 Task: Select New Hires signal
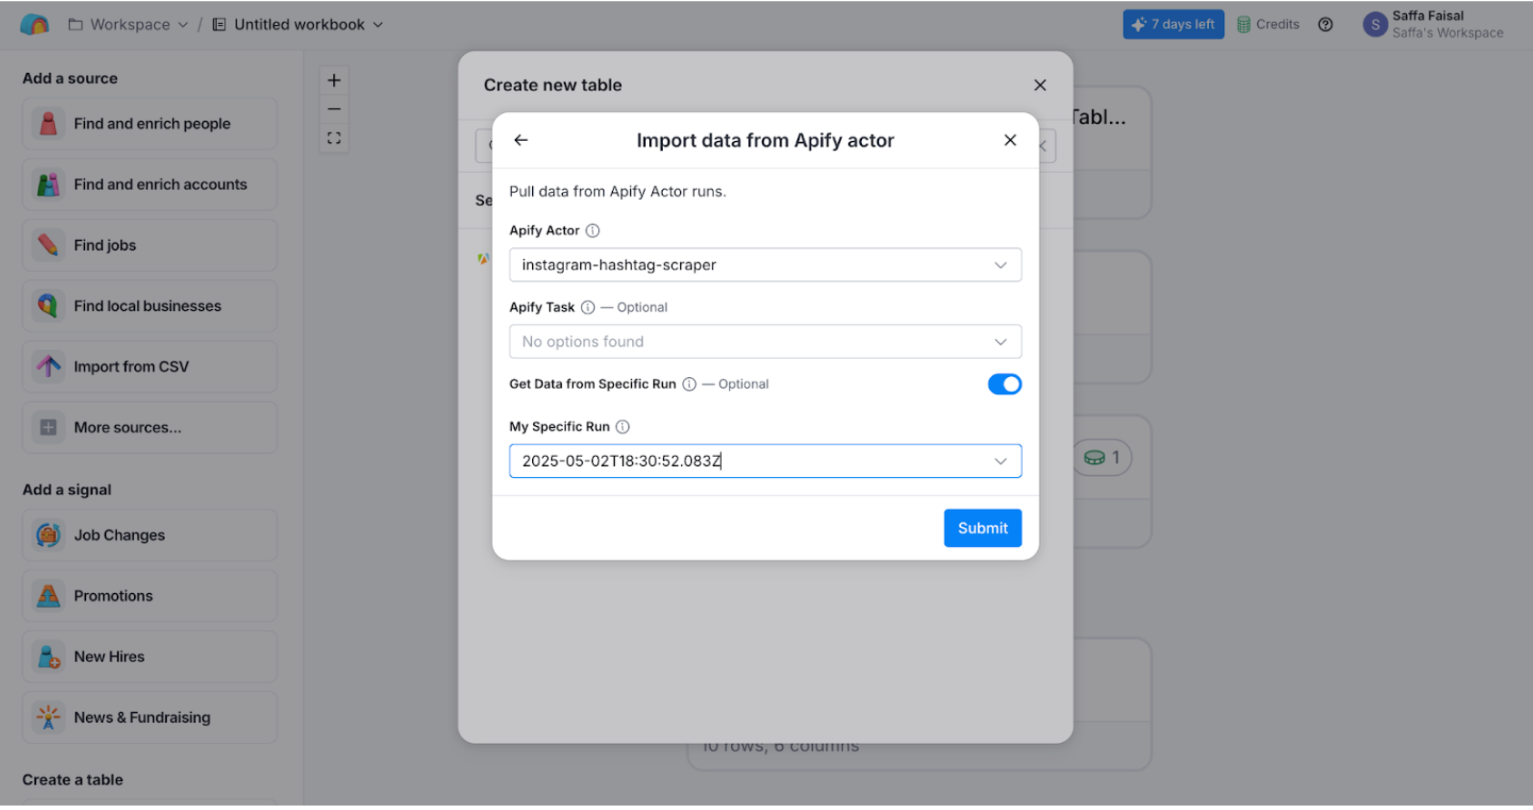click(x=150, y=657)
